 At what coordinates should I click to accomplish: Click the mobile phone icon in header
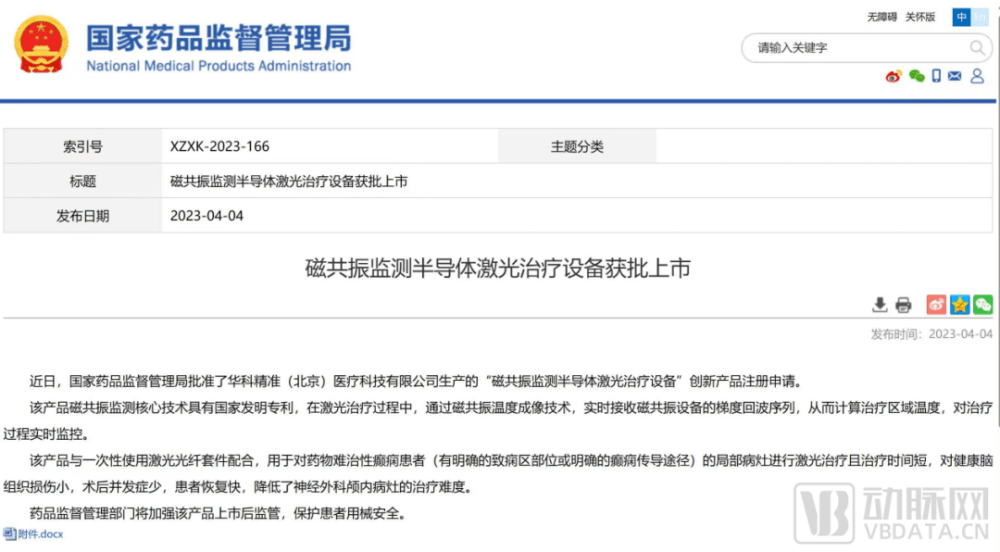point(936,77)
